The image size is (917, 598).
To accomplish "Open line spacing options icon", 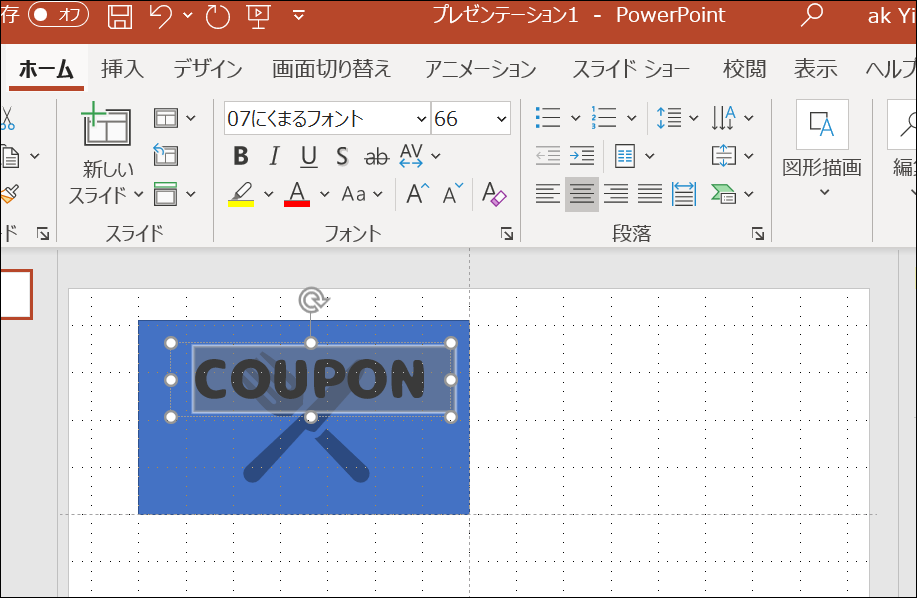I will (669, 117).
